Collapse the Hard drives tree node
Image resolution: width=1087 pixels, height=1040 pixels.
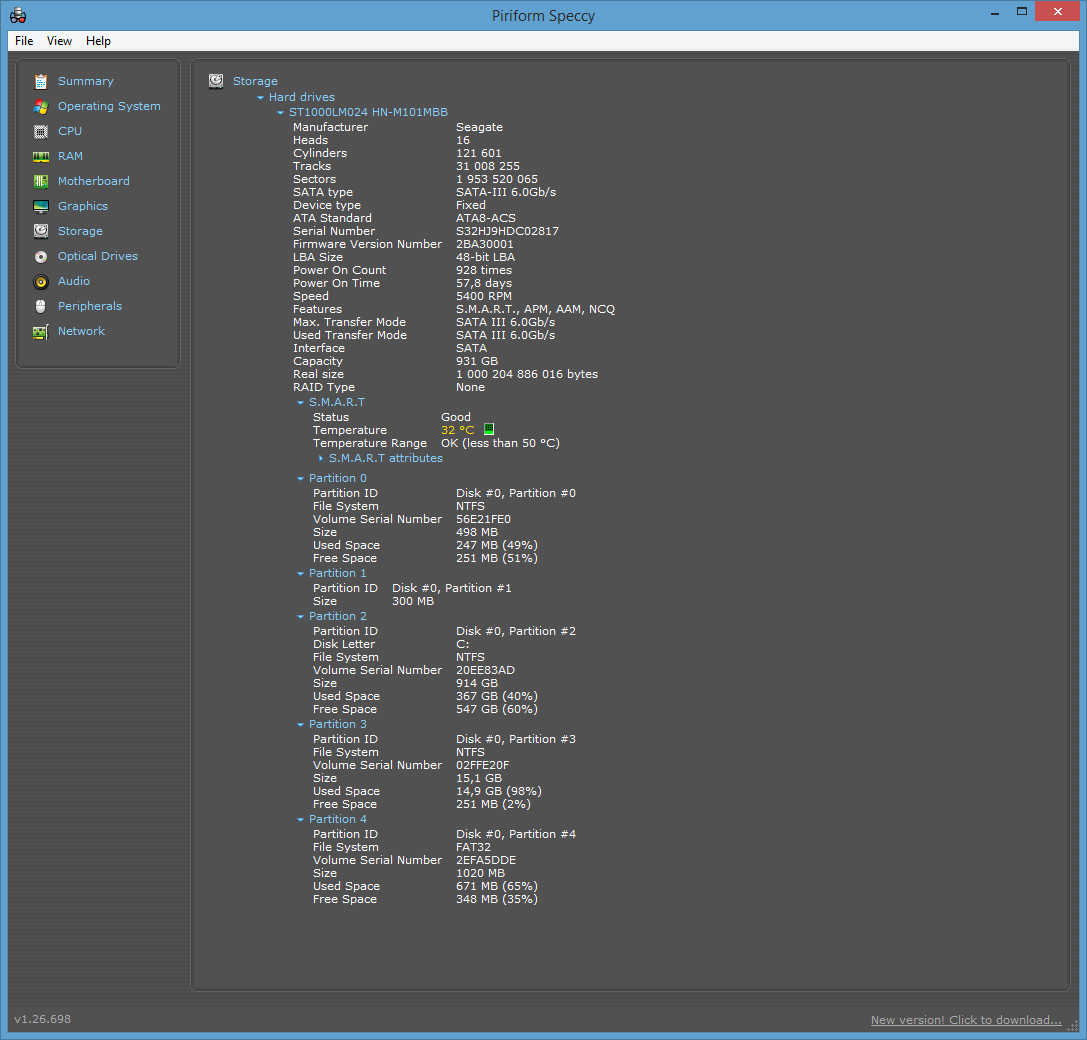[261, 97]
